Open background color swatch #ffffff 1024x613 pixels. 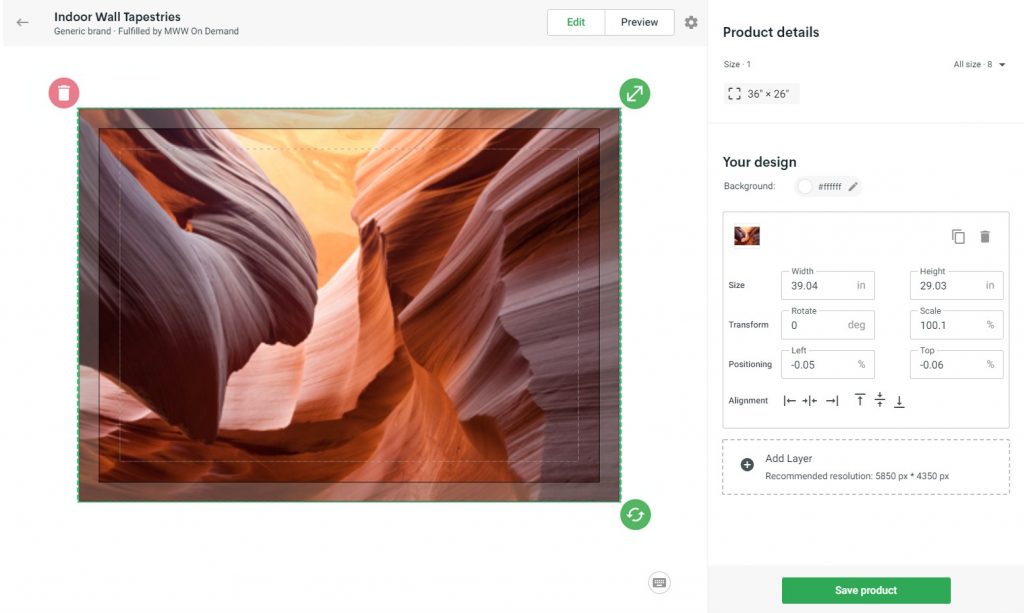(x=805, y=186)
